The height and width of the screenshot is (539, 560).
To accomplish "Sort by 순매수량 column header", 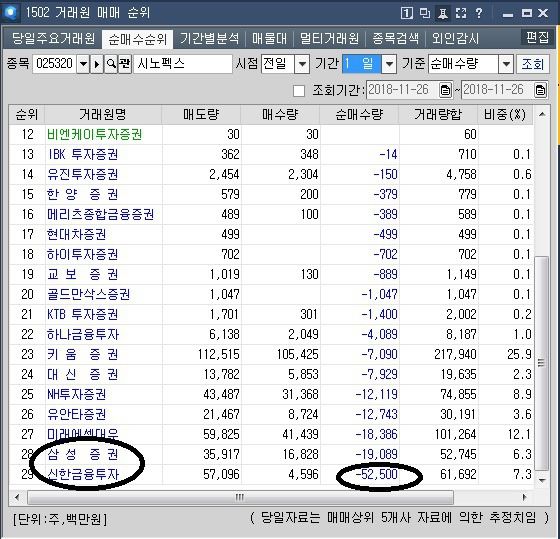I will [x=359, y=115].
